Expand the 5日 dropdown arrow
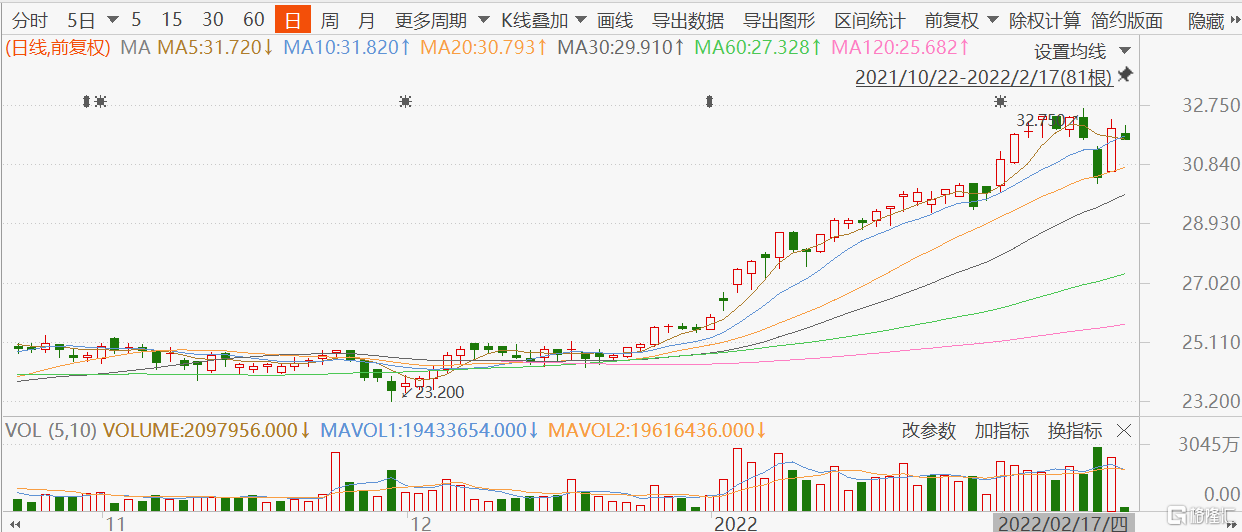This screenshot has height=532, width=1242. click(110, 20)
